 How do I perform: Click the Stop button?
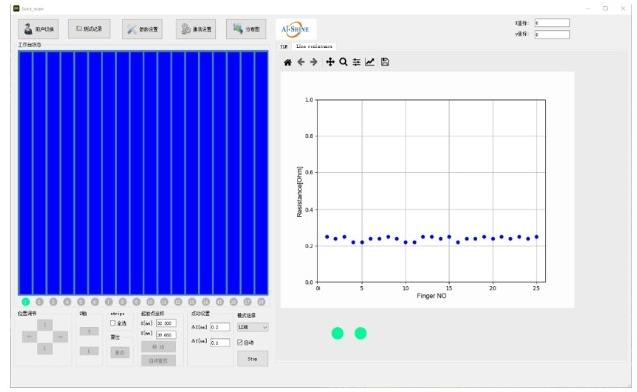[x=253, y=359]
